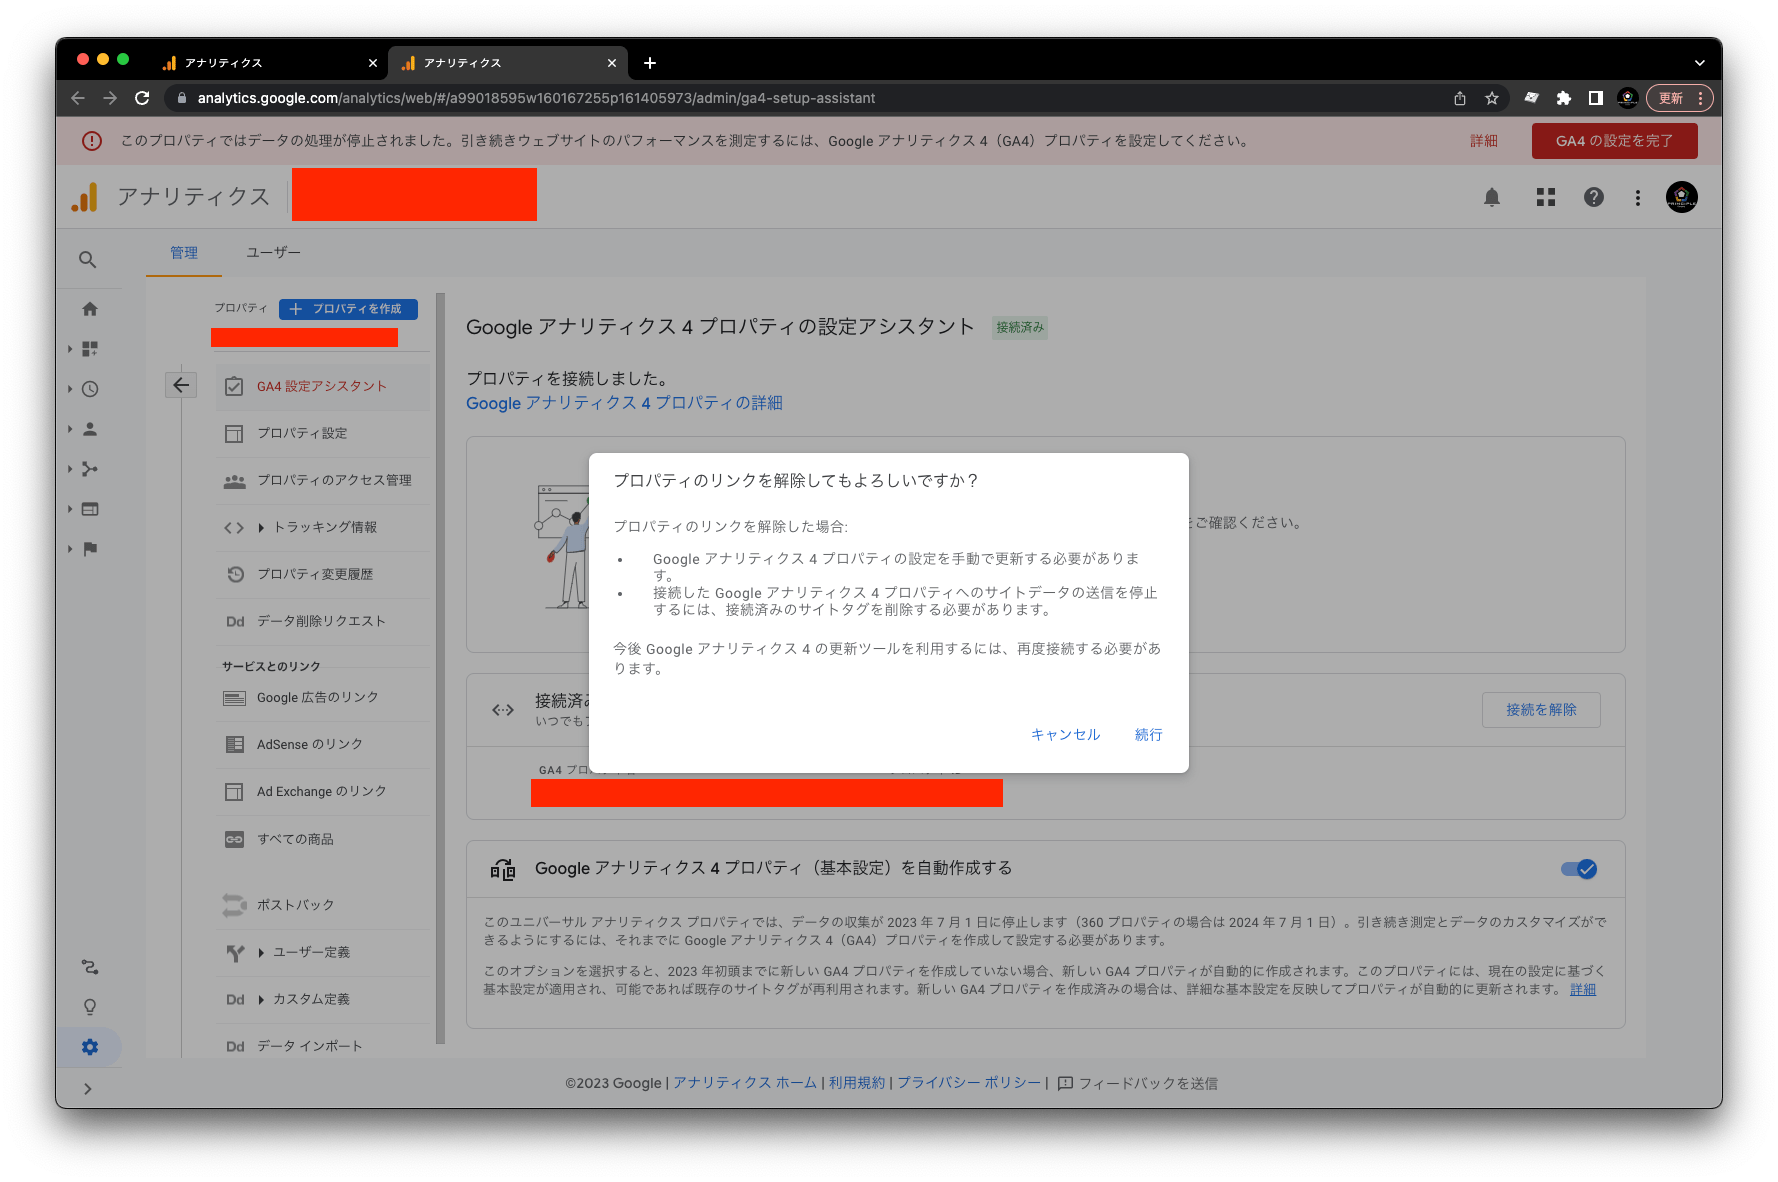This screenshot has height=1182, width=1778.
Task: Click the GA4 の設定を完了 button
Action: [x=1614, y=141]
